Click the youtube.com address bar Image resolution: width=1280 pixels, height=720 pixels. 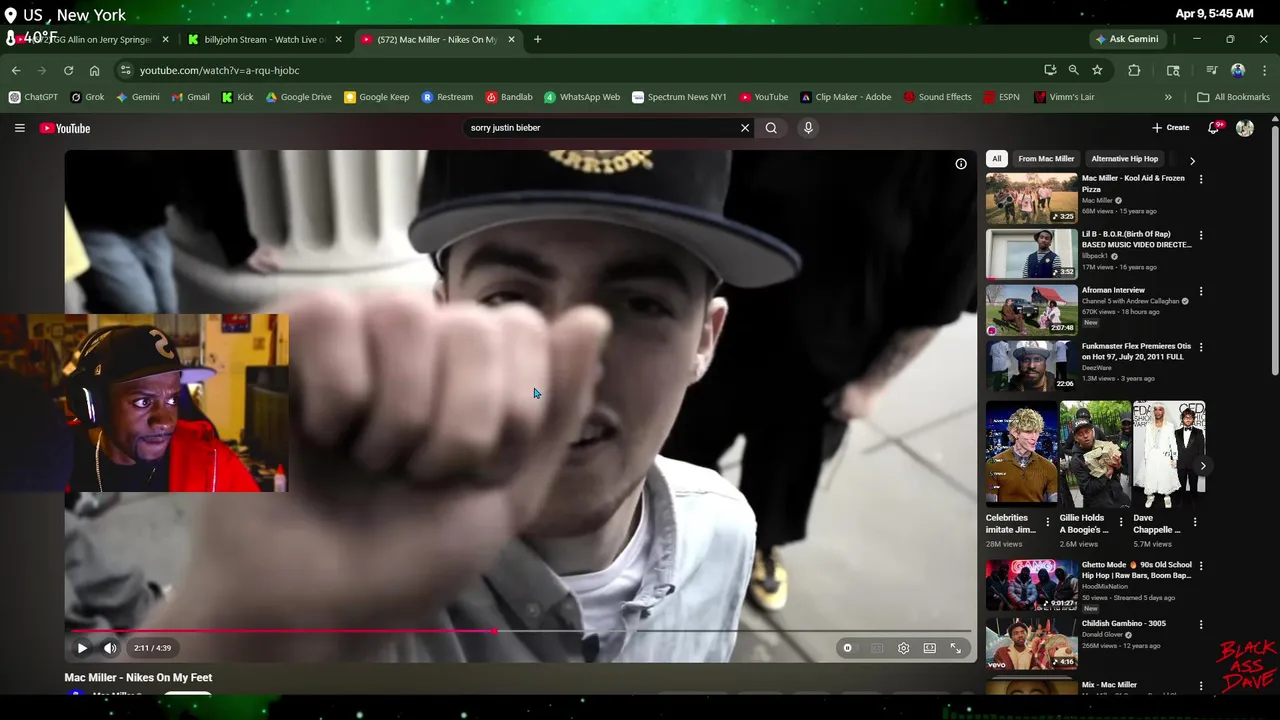[580, 71]
